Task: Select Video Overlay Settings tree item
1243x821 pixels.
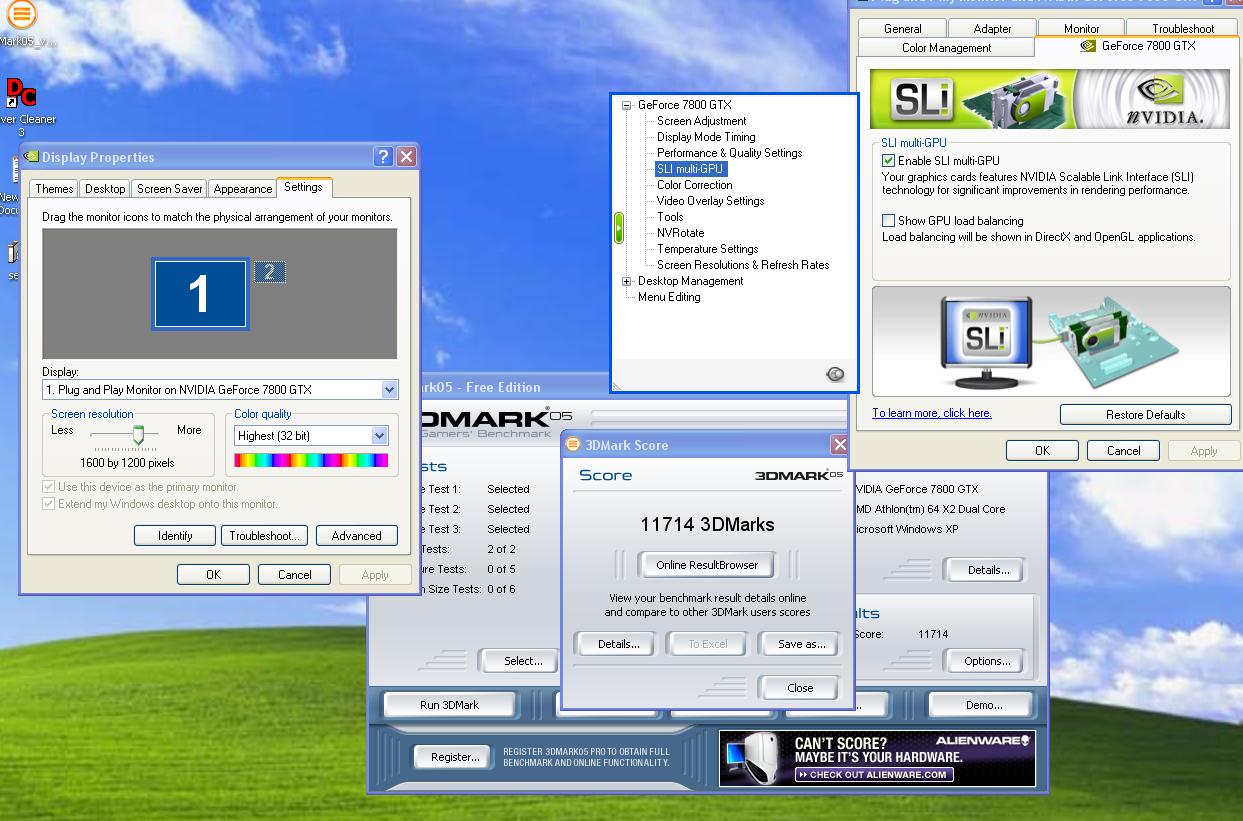Action: (710, 201)
